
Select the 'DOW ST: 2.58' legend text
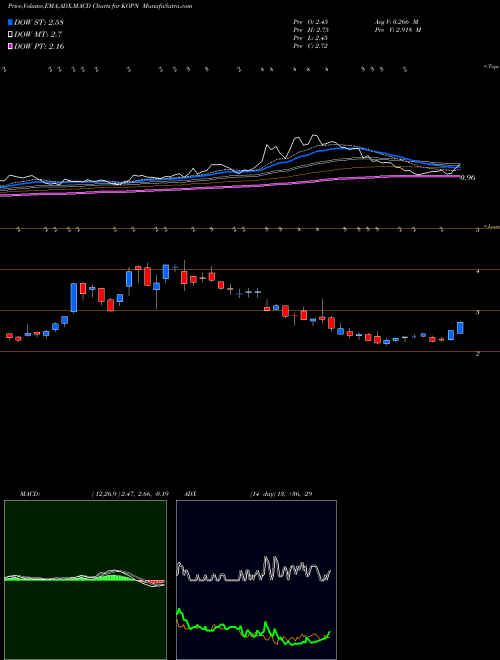point(39,22)
